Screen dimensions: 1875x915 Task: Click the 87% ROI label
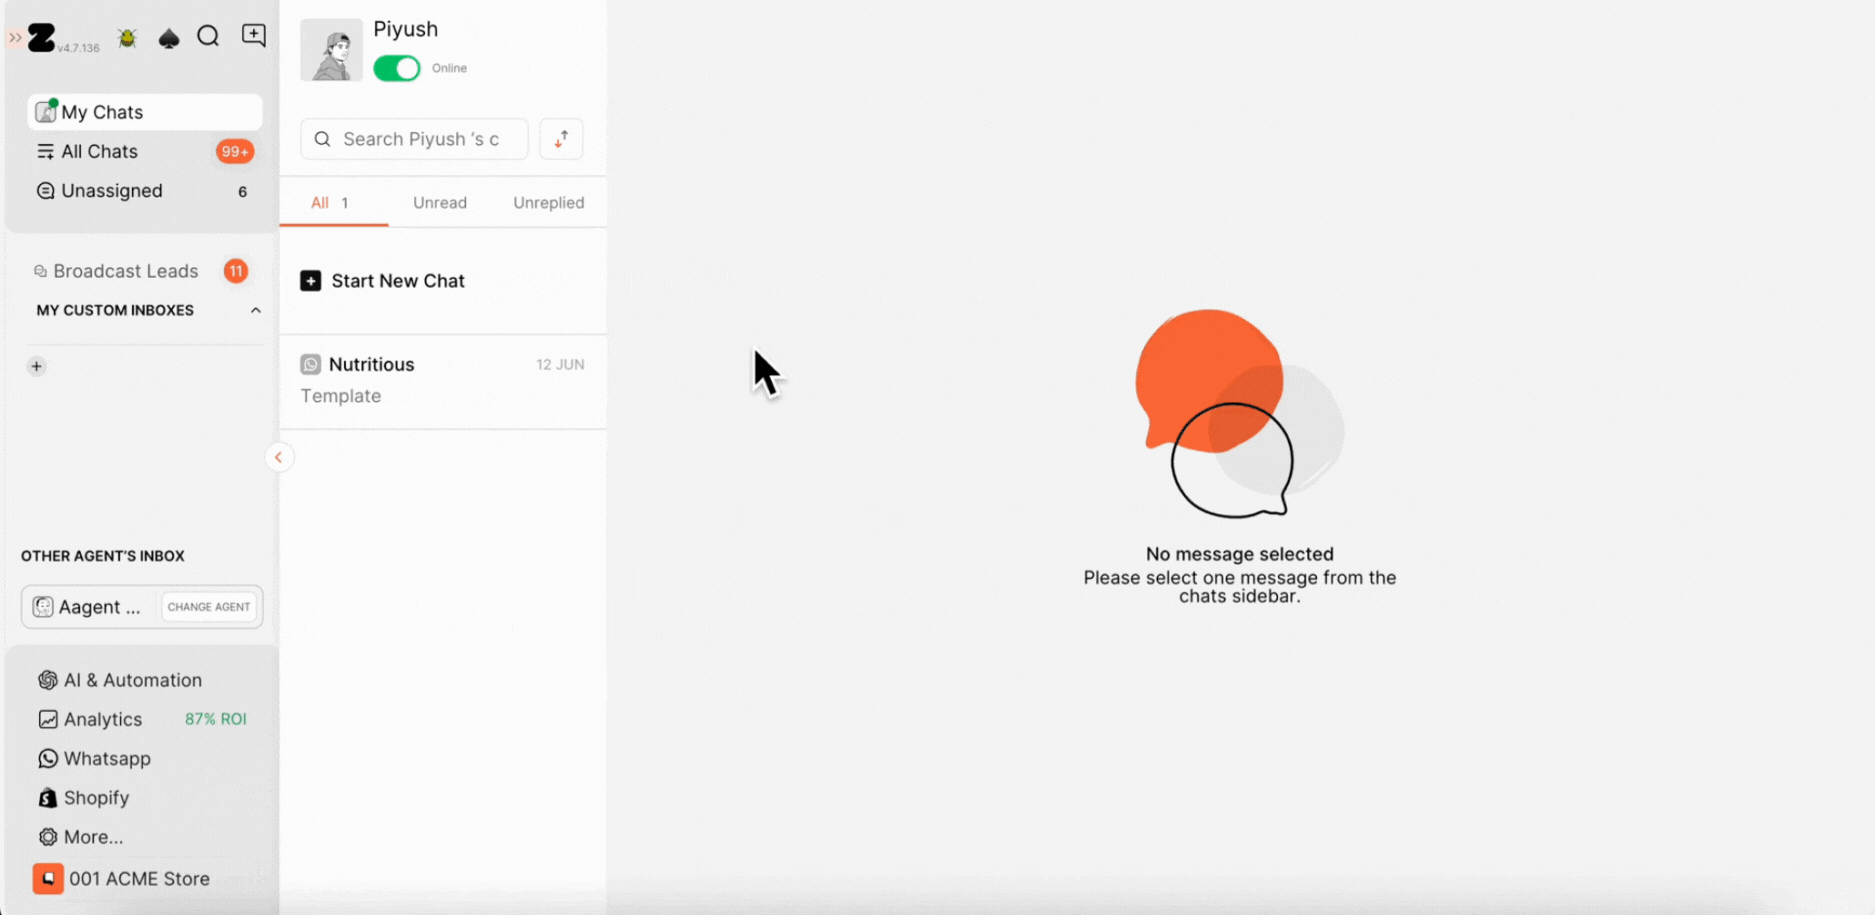point(216,719)
